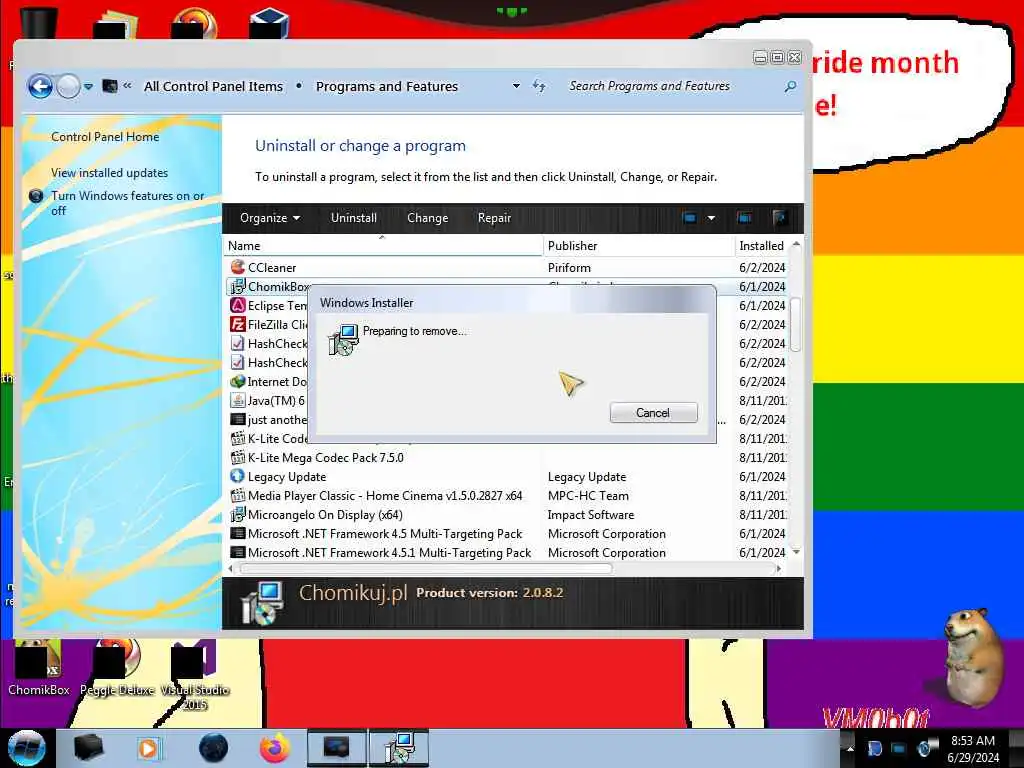Open Turn Windows features on or off

[127, 203]
